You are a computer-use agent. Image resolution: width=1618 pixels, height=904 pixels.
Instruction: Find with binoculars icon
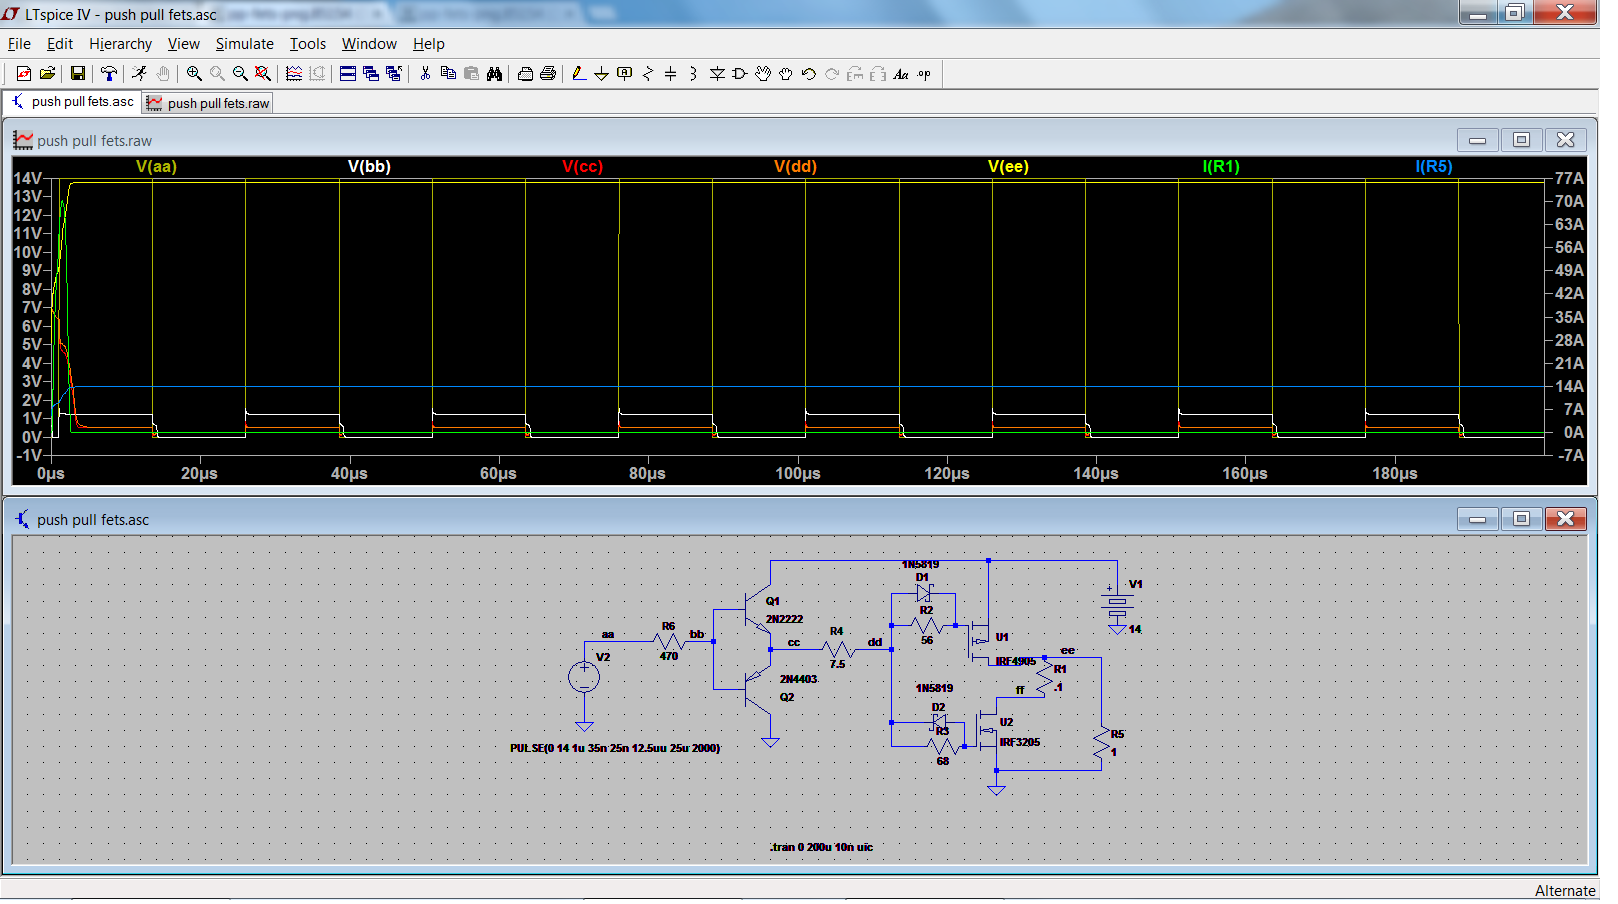coord(494,74)
